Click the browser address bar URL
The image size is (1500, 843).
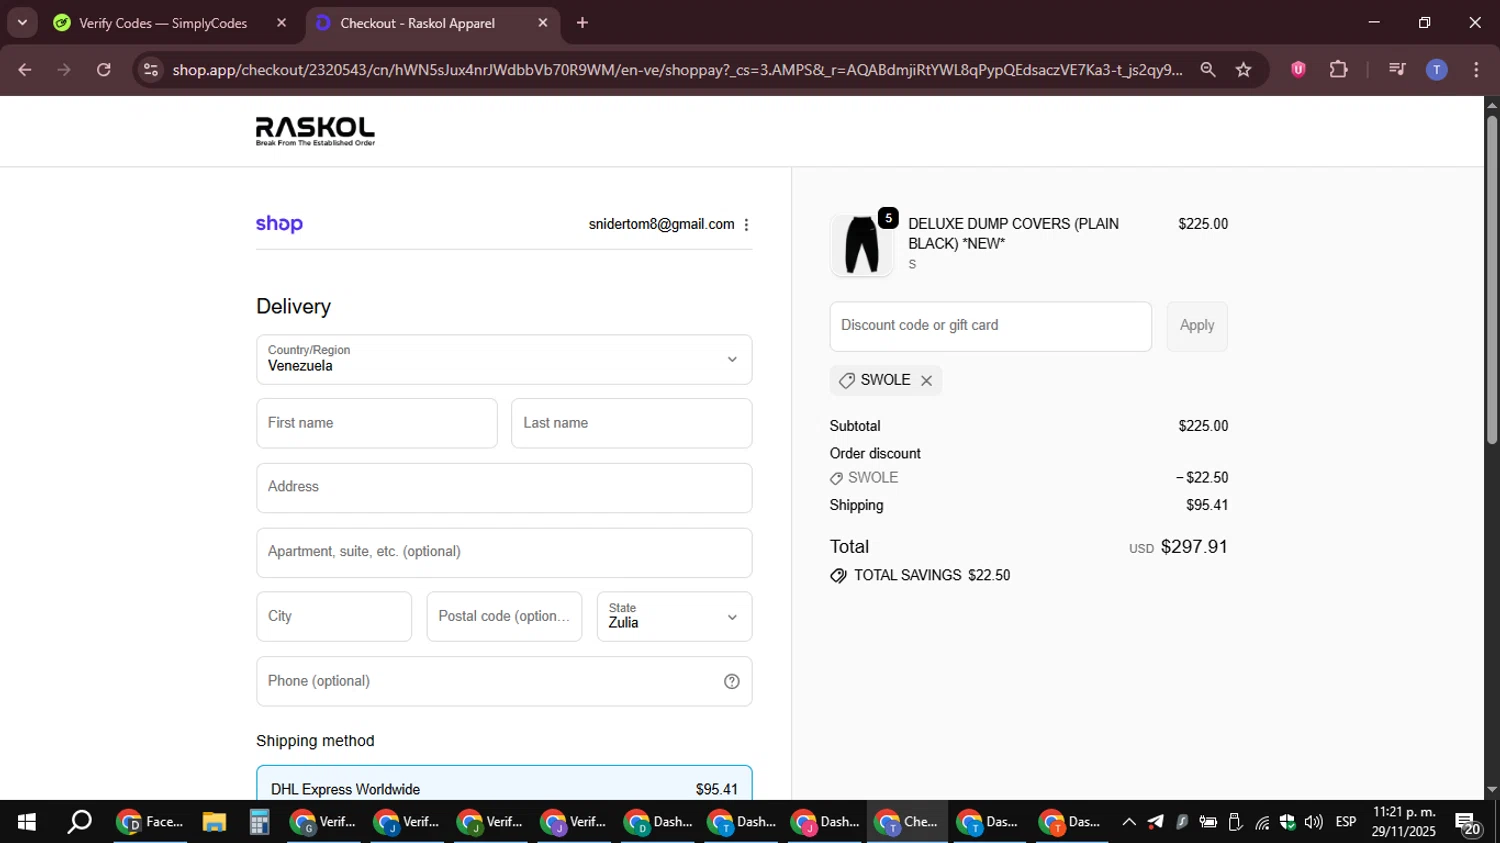pos(677,70)
